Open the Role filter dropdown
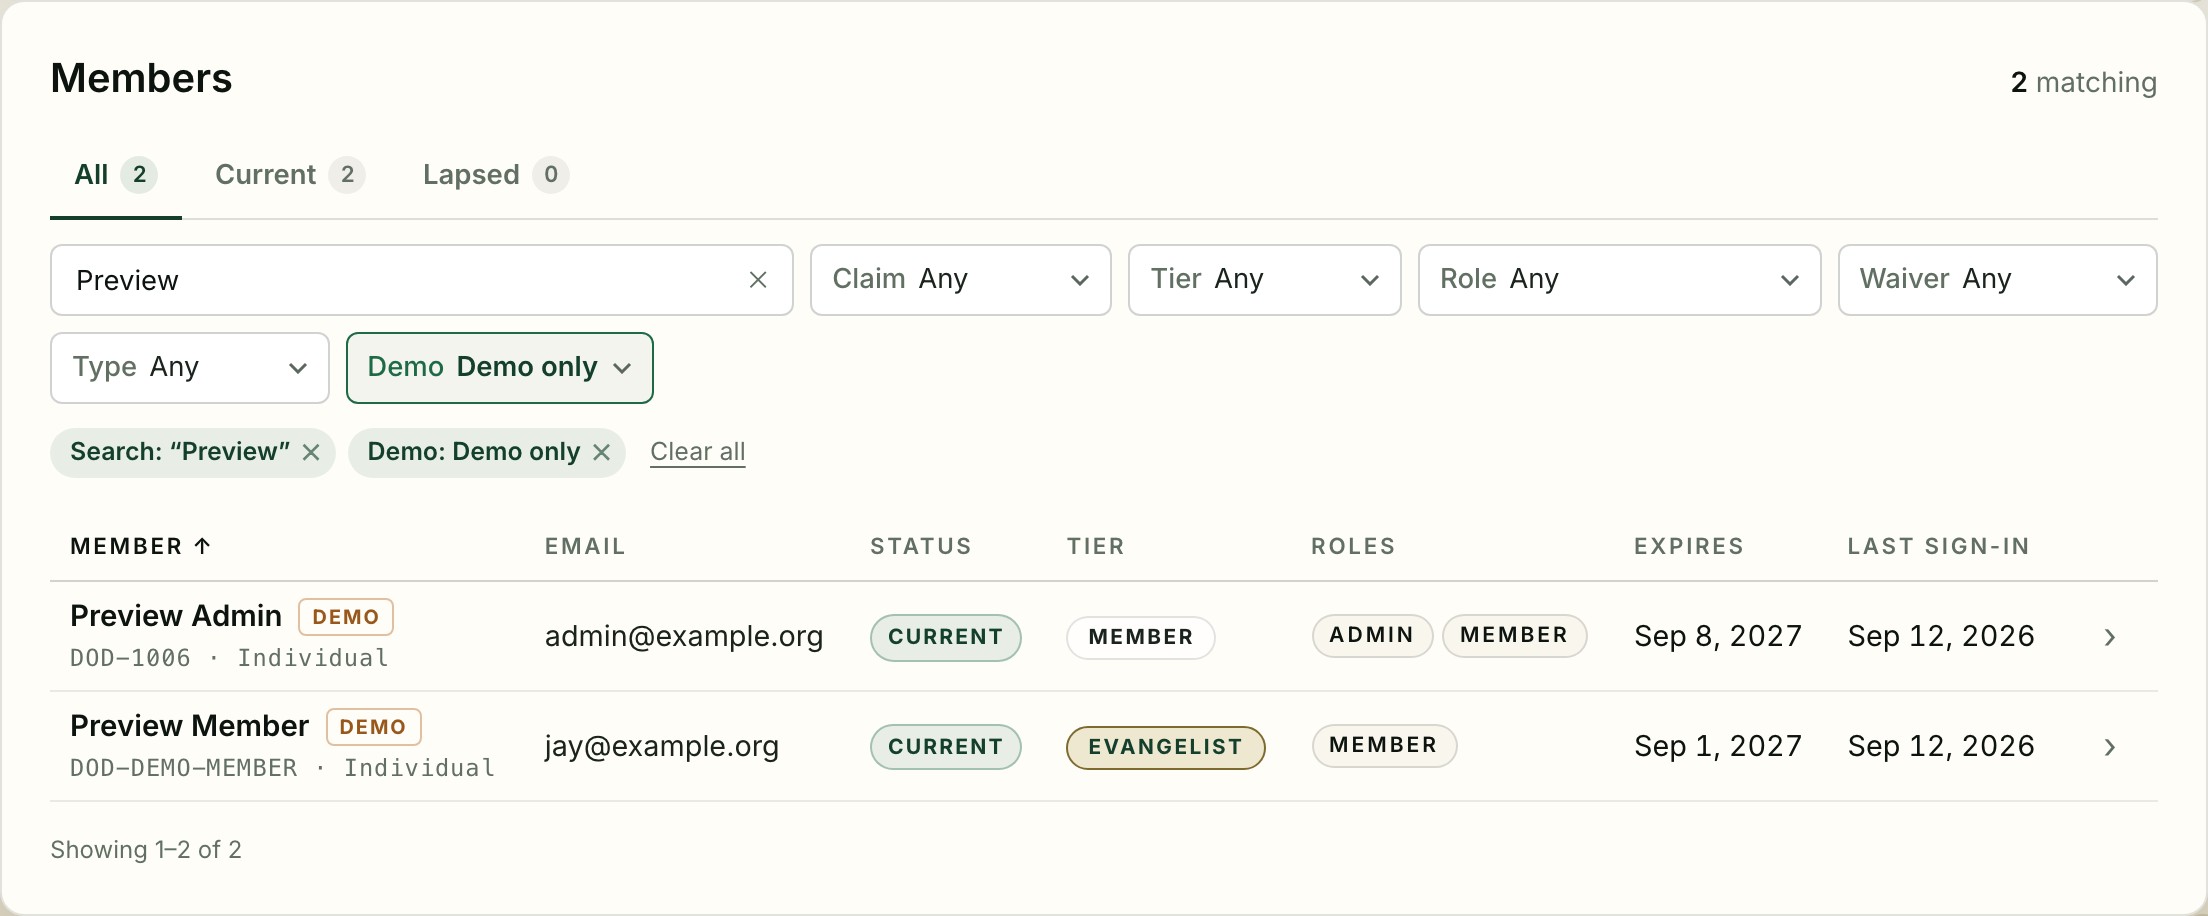This screenshot has width=2208, height=916. click(x=1620, y=280)
